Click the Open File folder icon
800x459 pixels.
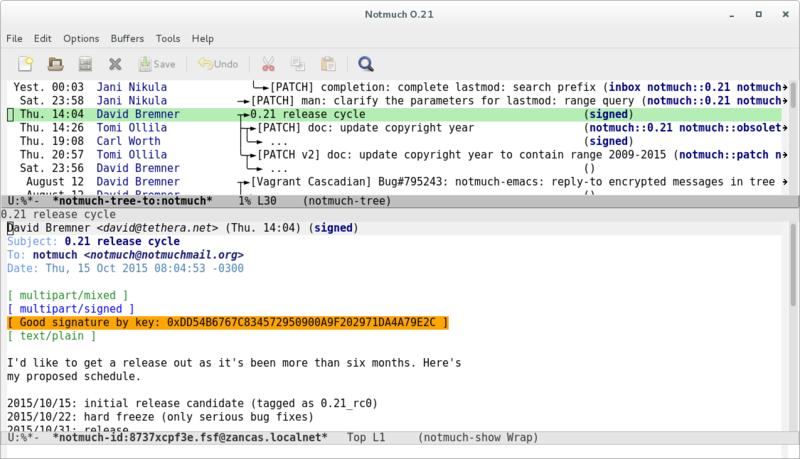click(56, 64)
